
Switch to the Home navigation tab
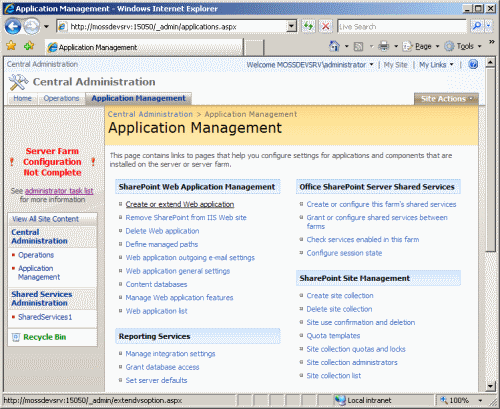coord(22,99)
